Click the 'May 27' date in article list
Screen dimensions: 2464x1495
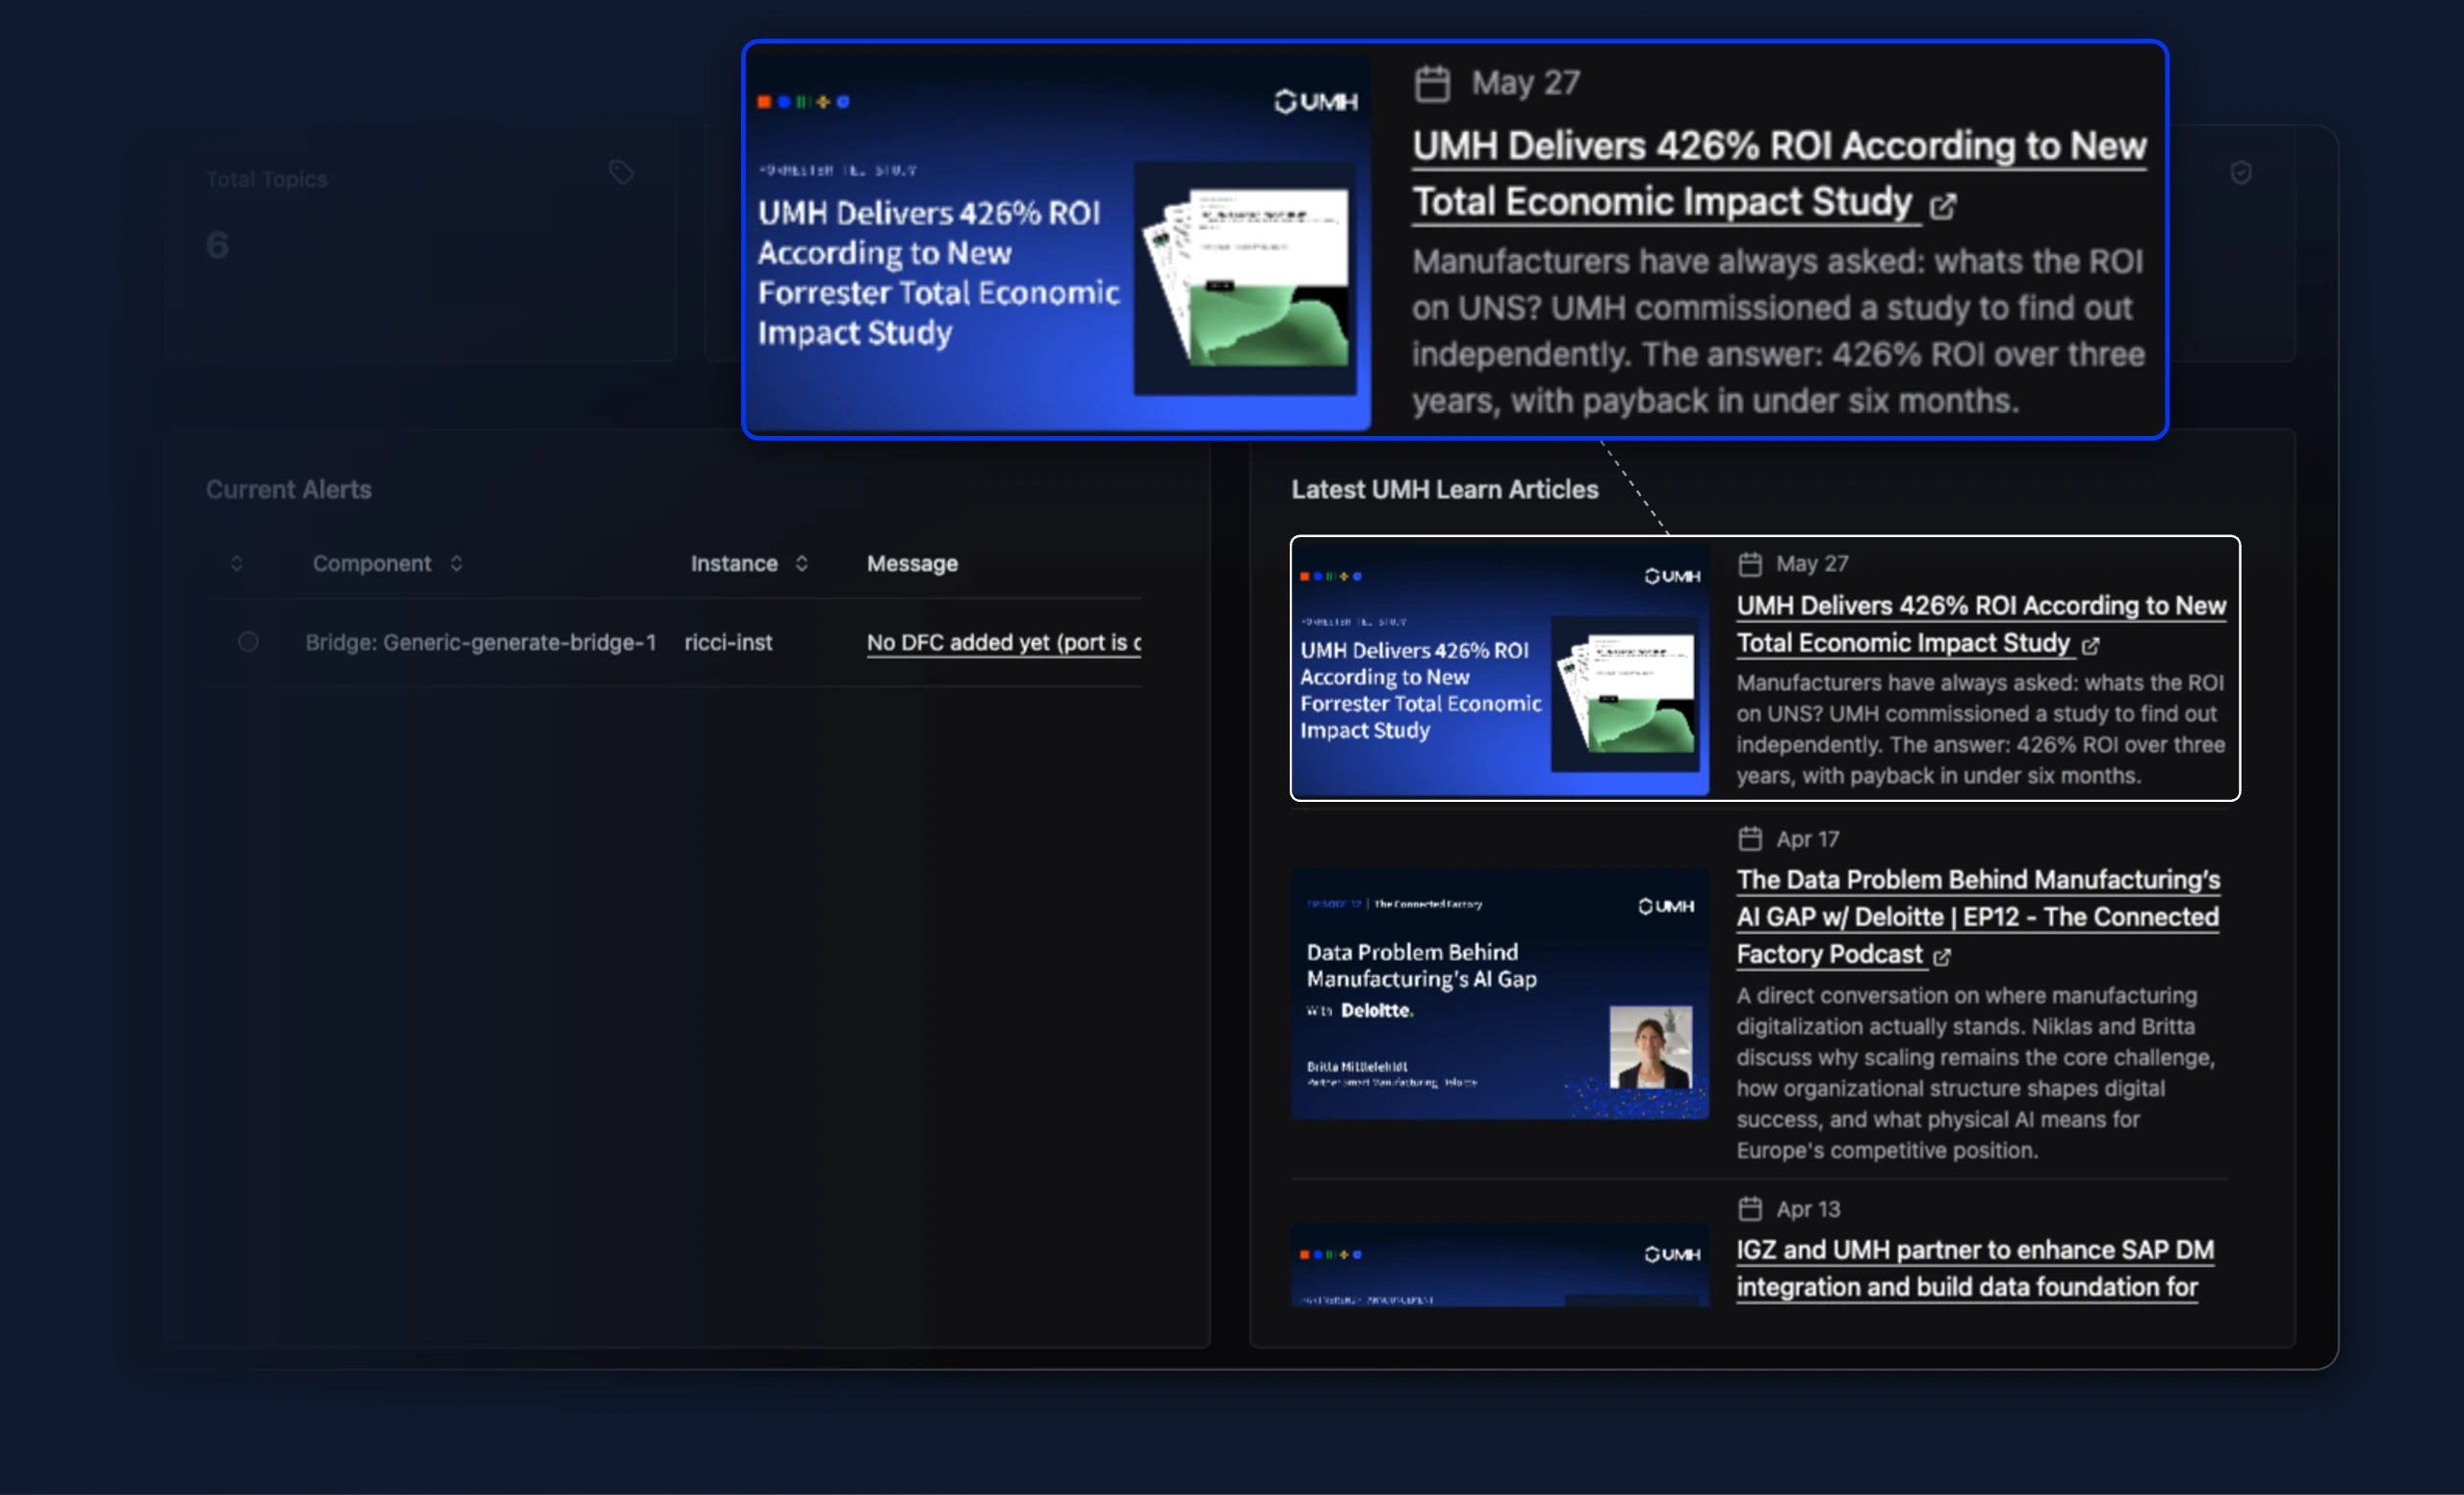click(x=1812, y=564)
